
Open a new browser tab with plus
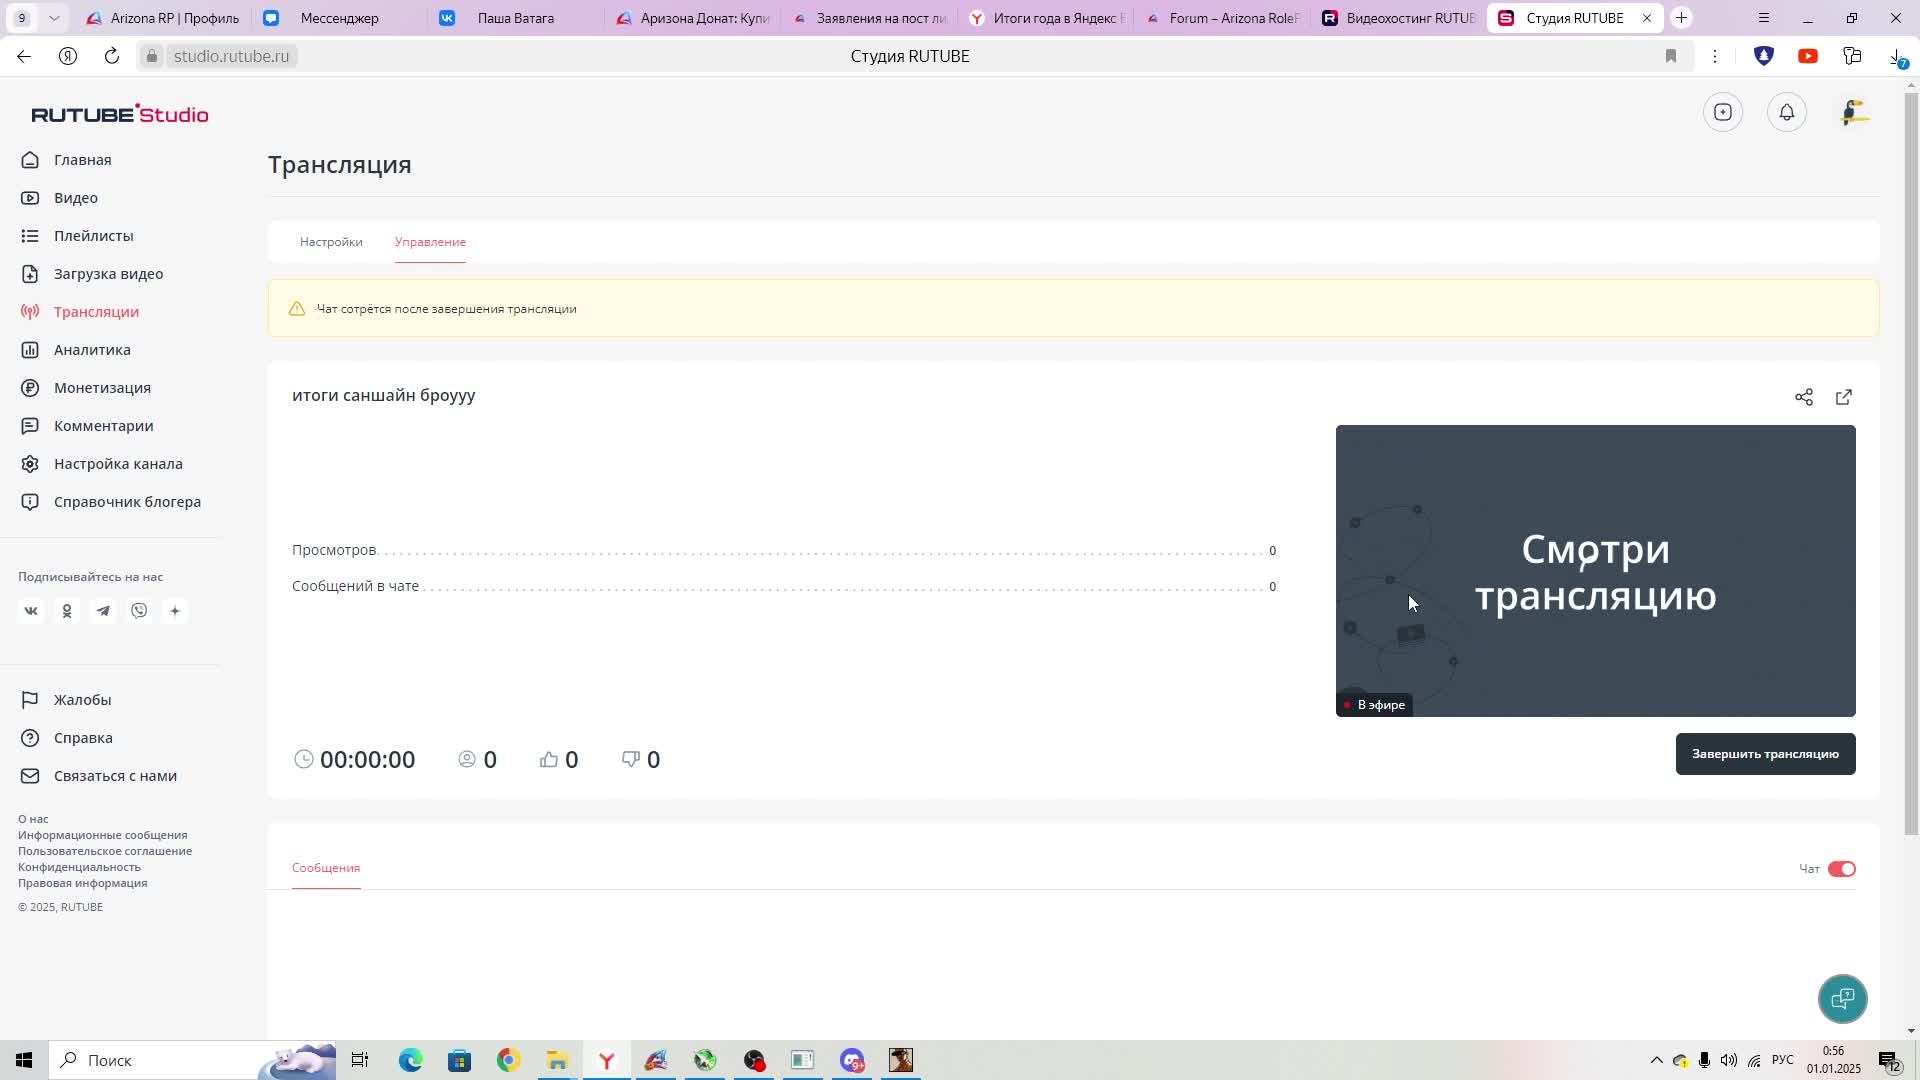click(1681, 18)
